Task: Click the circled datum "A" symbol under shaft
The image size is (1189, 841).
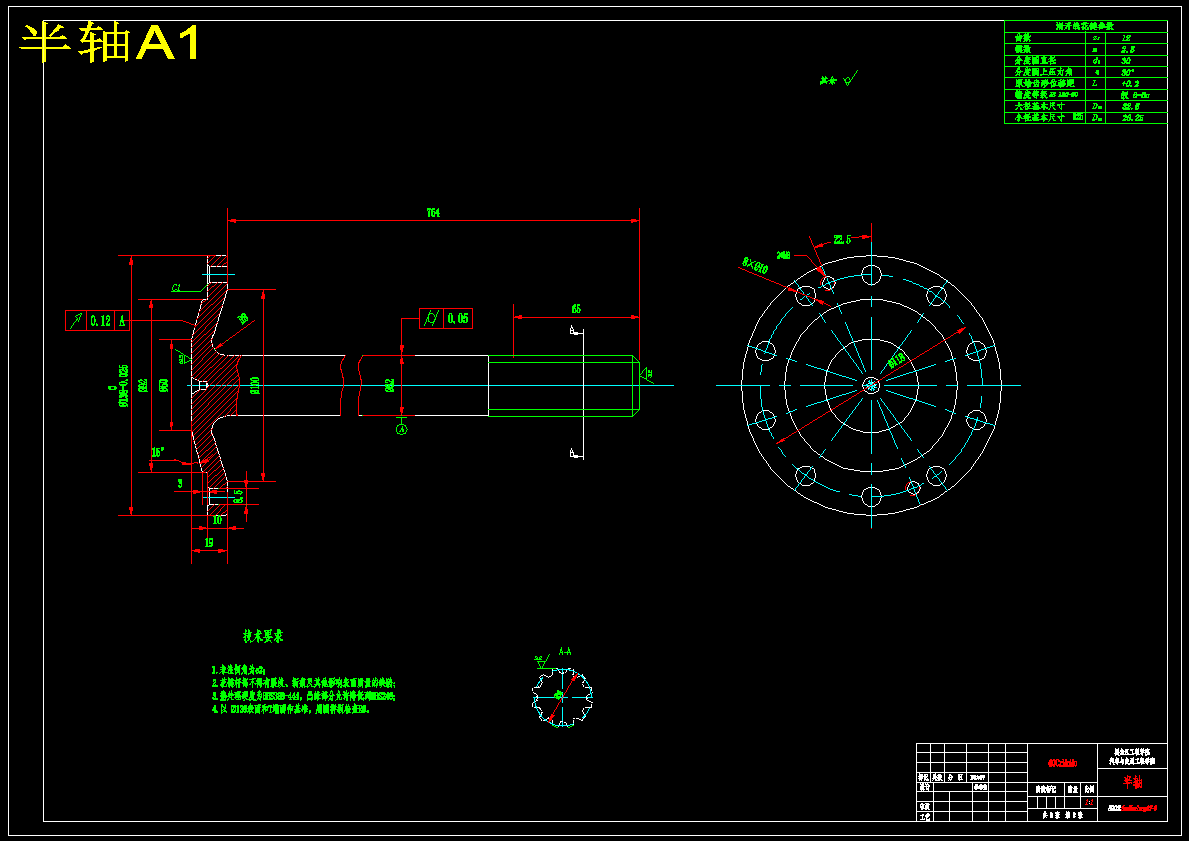Action: coord(402,429)
